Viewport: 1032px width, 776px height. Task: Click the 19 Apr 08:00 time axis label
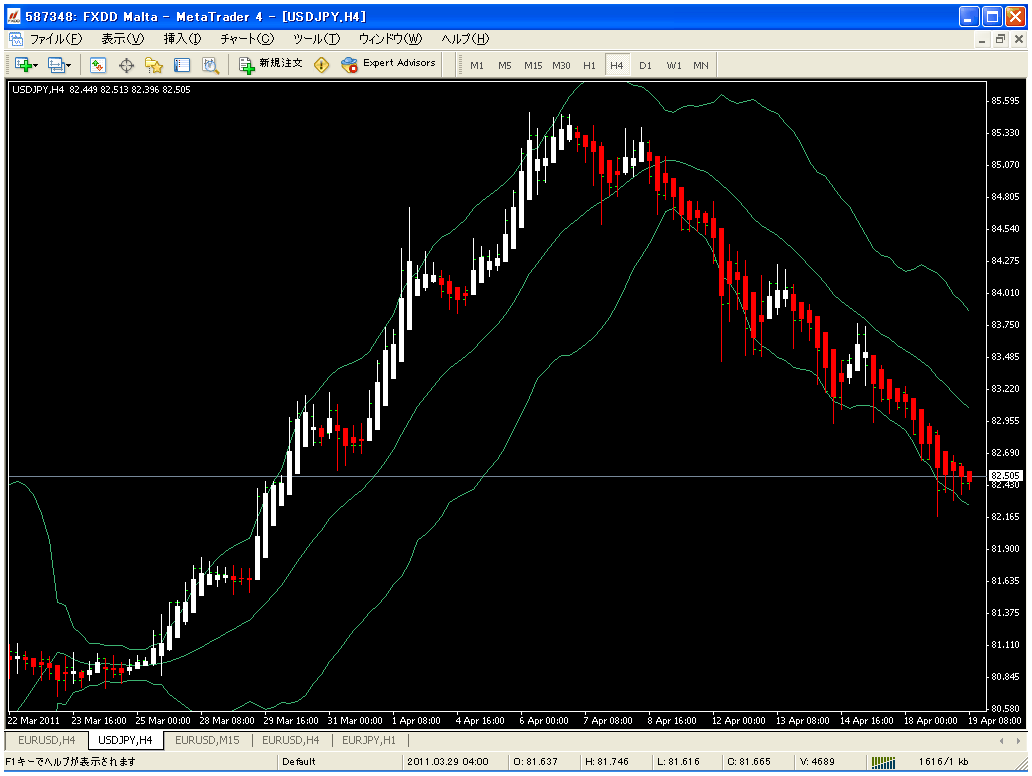[x=994, y=721]
